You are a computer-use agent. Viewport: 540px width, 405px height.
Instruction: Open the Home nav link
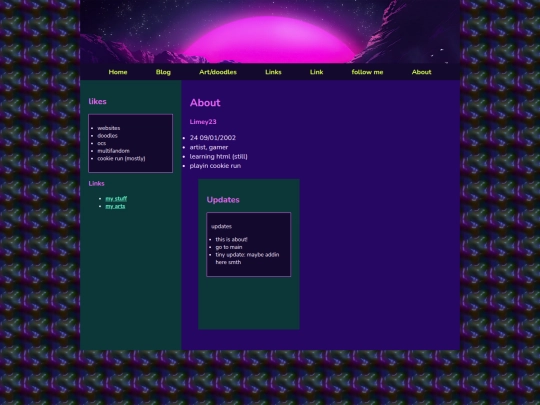click(118, 72)
